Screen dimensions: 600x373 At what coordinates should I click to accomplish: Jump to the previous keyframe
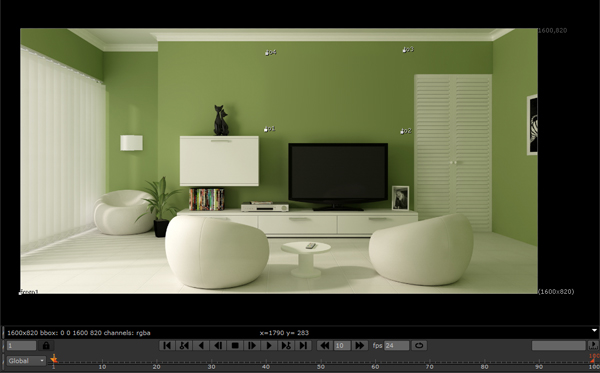tap(184, 345)
